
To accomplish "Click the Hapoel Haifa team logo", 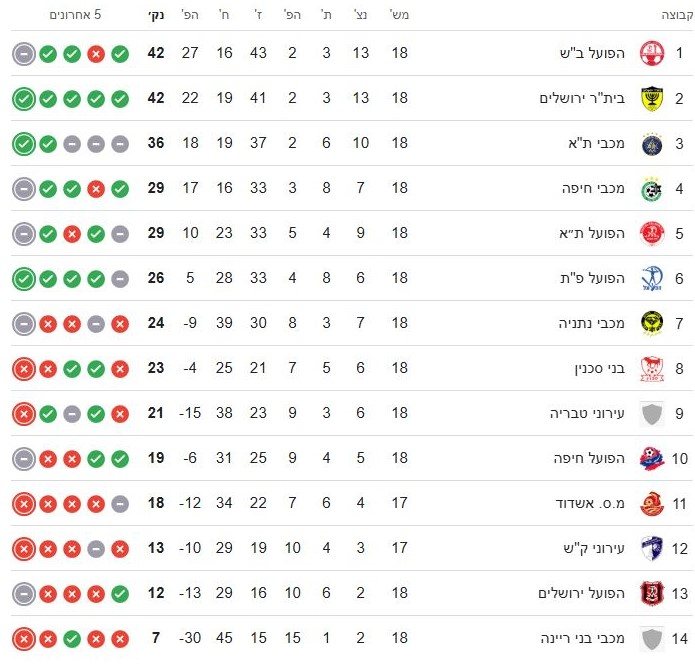I will (x=652, y=458).
